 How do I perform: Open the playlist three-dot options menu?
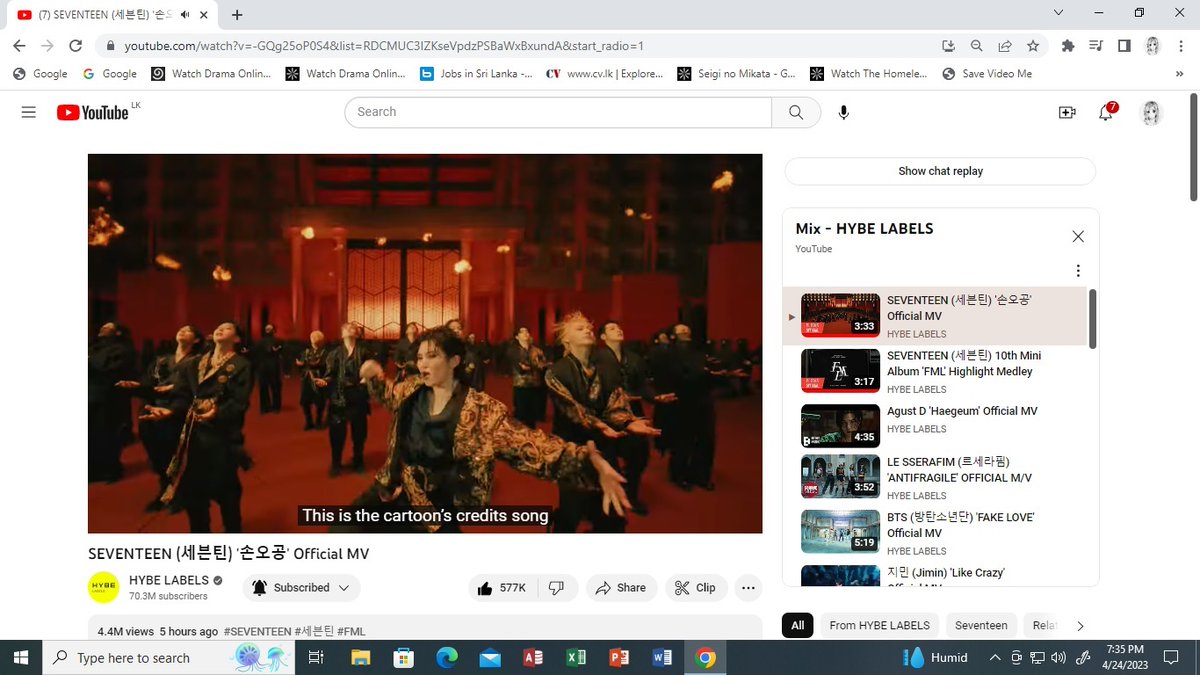pyautogui.click(x=1078, y=270)
